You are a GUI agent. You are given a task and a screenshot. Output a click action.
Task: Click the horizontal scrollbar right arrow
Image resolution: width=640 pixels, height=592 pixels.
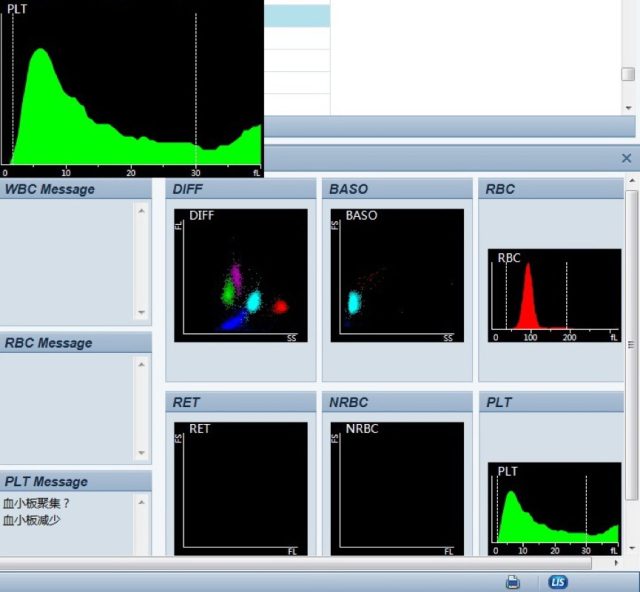tap(616, 563)
